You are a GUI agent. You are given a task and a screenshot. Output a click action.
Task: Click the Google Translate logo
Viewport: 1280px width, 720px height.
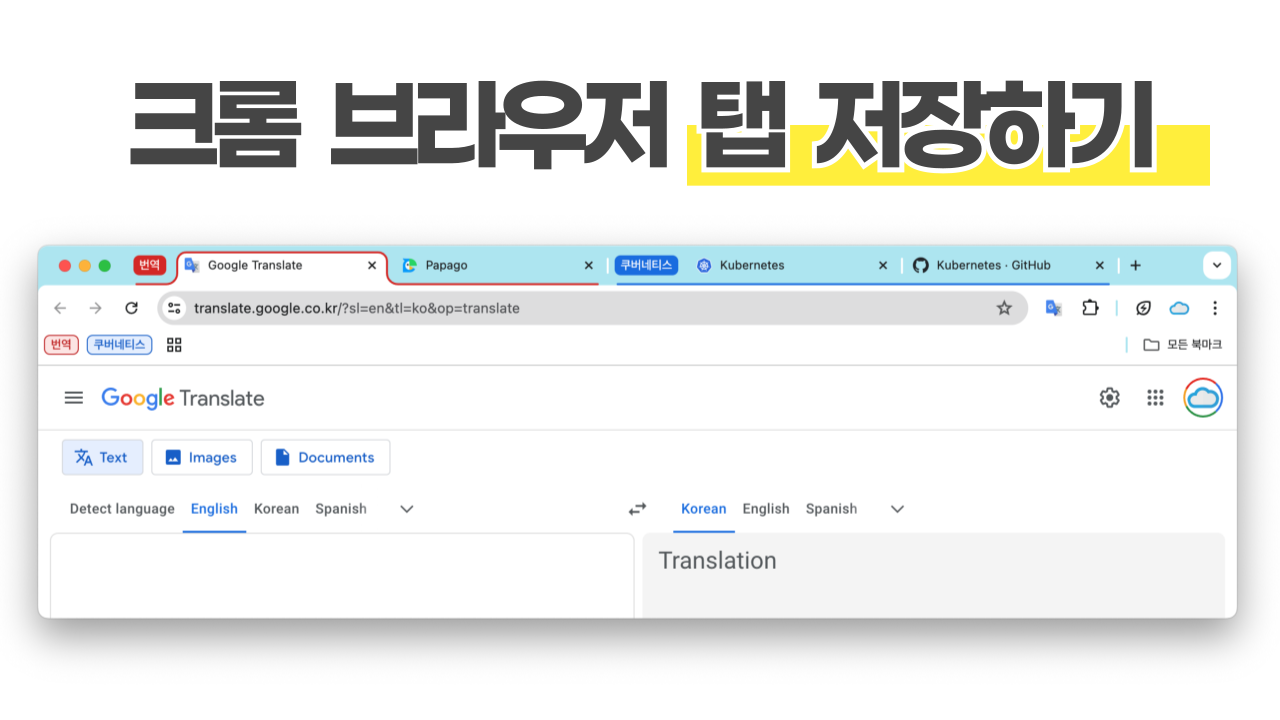(183, 398)
